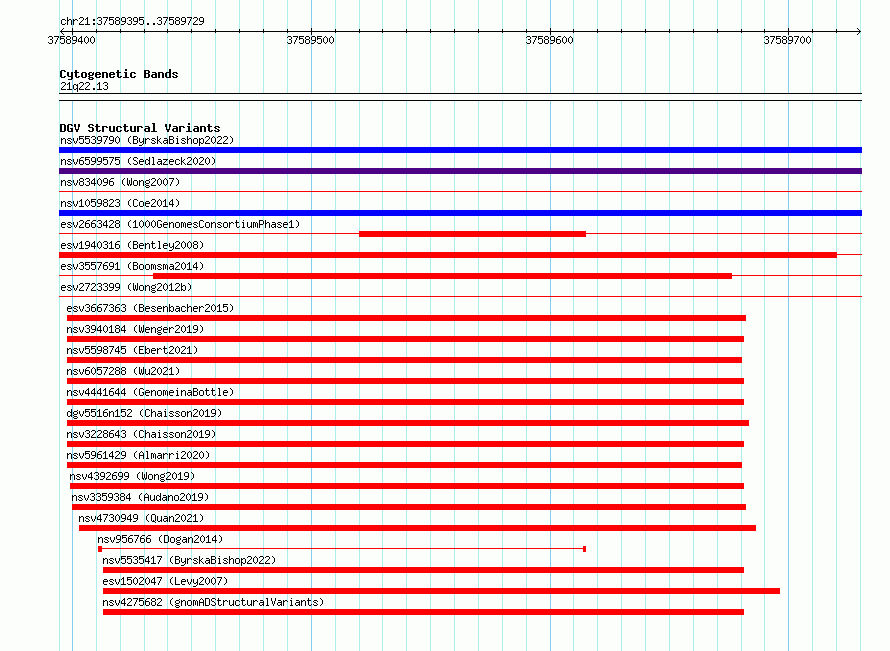Click the chr21:37589395..37589729 range label
The width and height of the screenshot is (890, 651).
pyautogui.click(x=132, y=21)
